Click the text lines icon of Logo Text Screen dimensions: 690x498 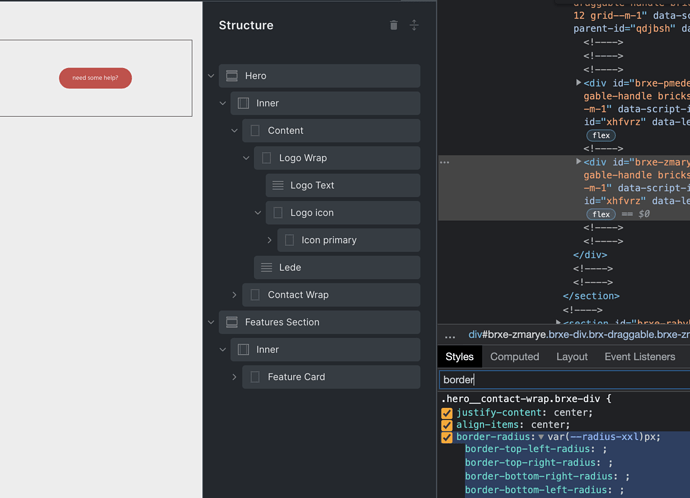[278, 185]
